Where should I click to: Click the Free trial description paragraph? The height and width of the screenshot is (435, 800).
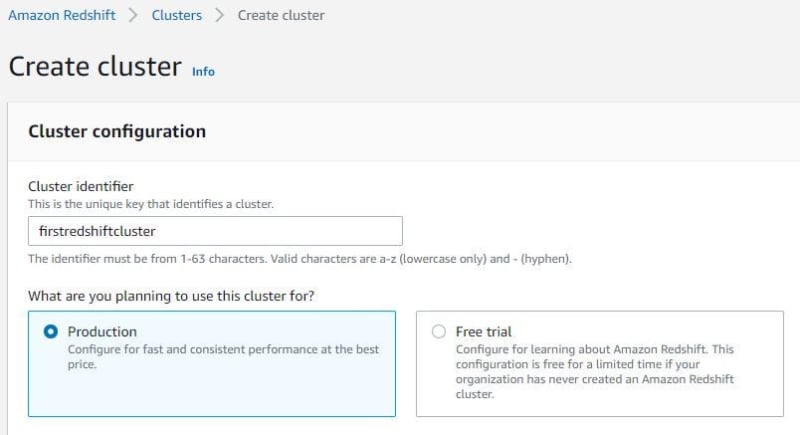pyautogui.click(x=594, y=371)
